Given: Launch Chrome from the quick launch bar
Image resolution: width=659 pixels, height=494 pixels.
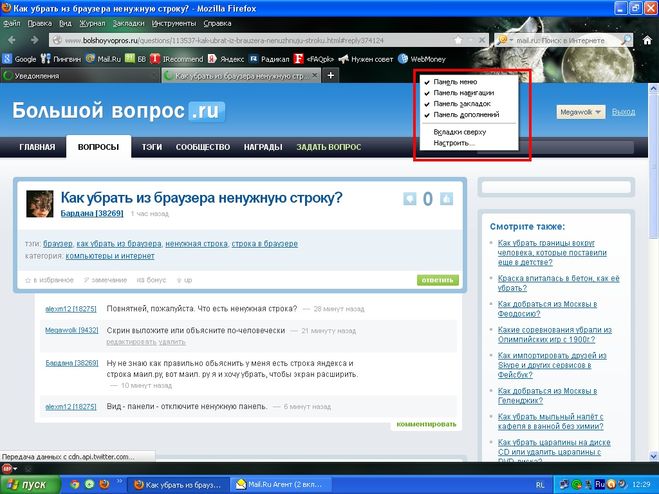Looking at the screenshot, I should pyautogui.click(x=74, y=484).
